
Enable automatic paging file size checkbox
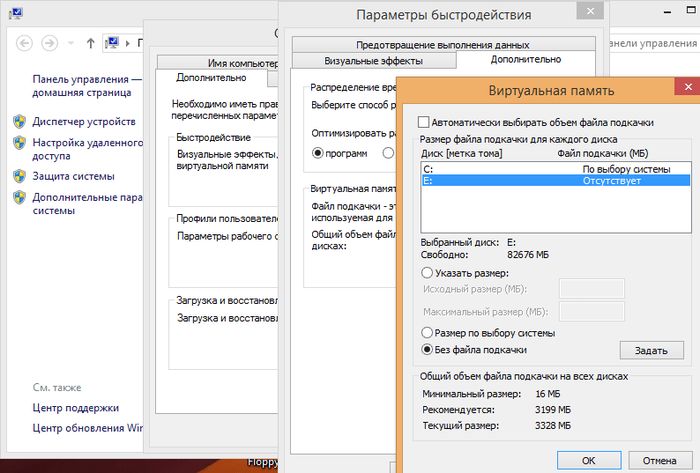point(423,121)
